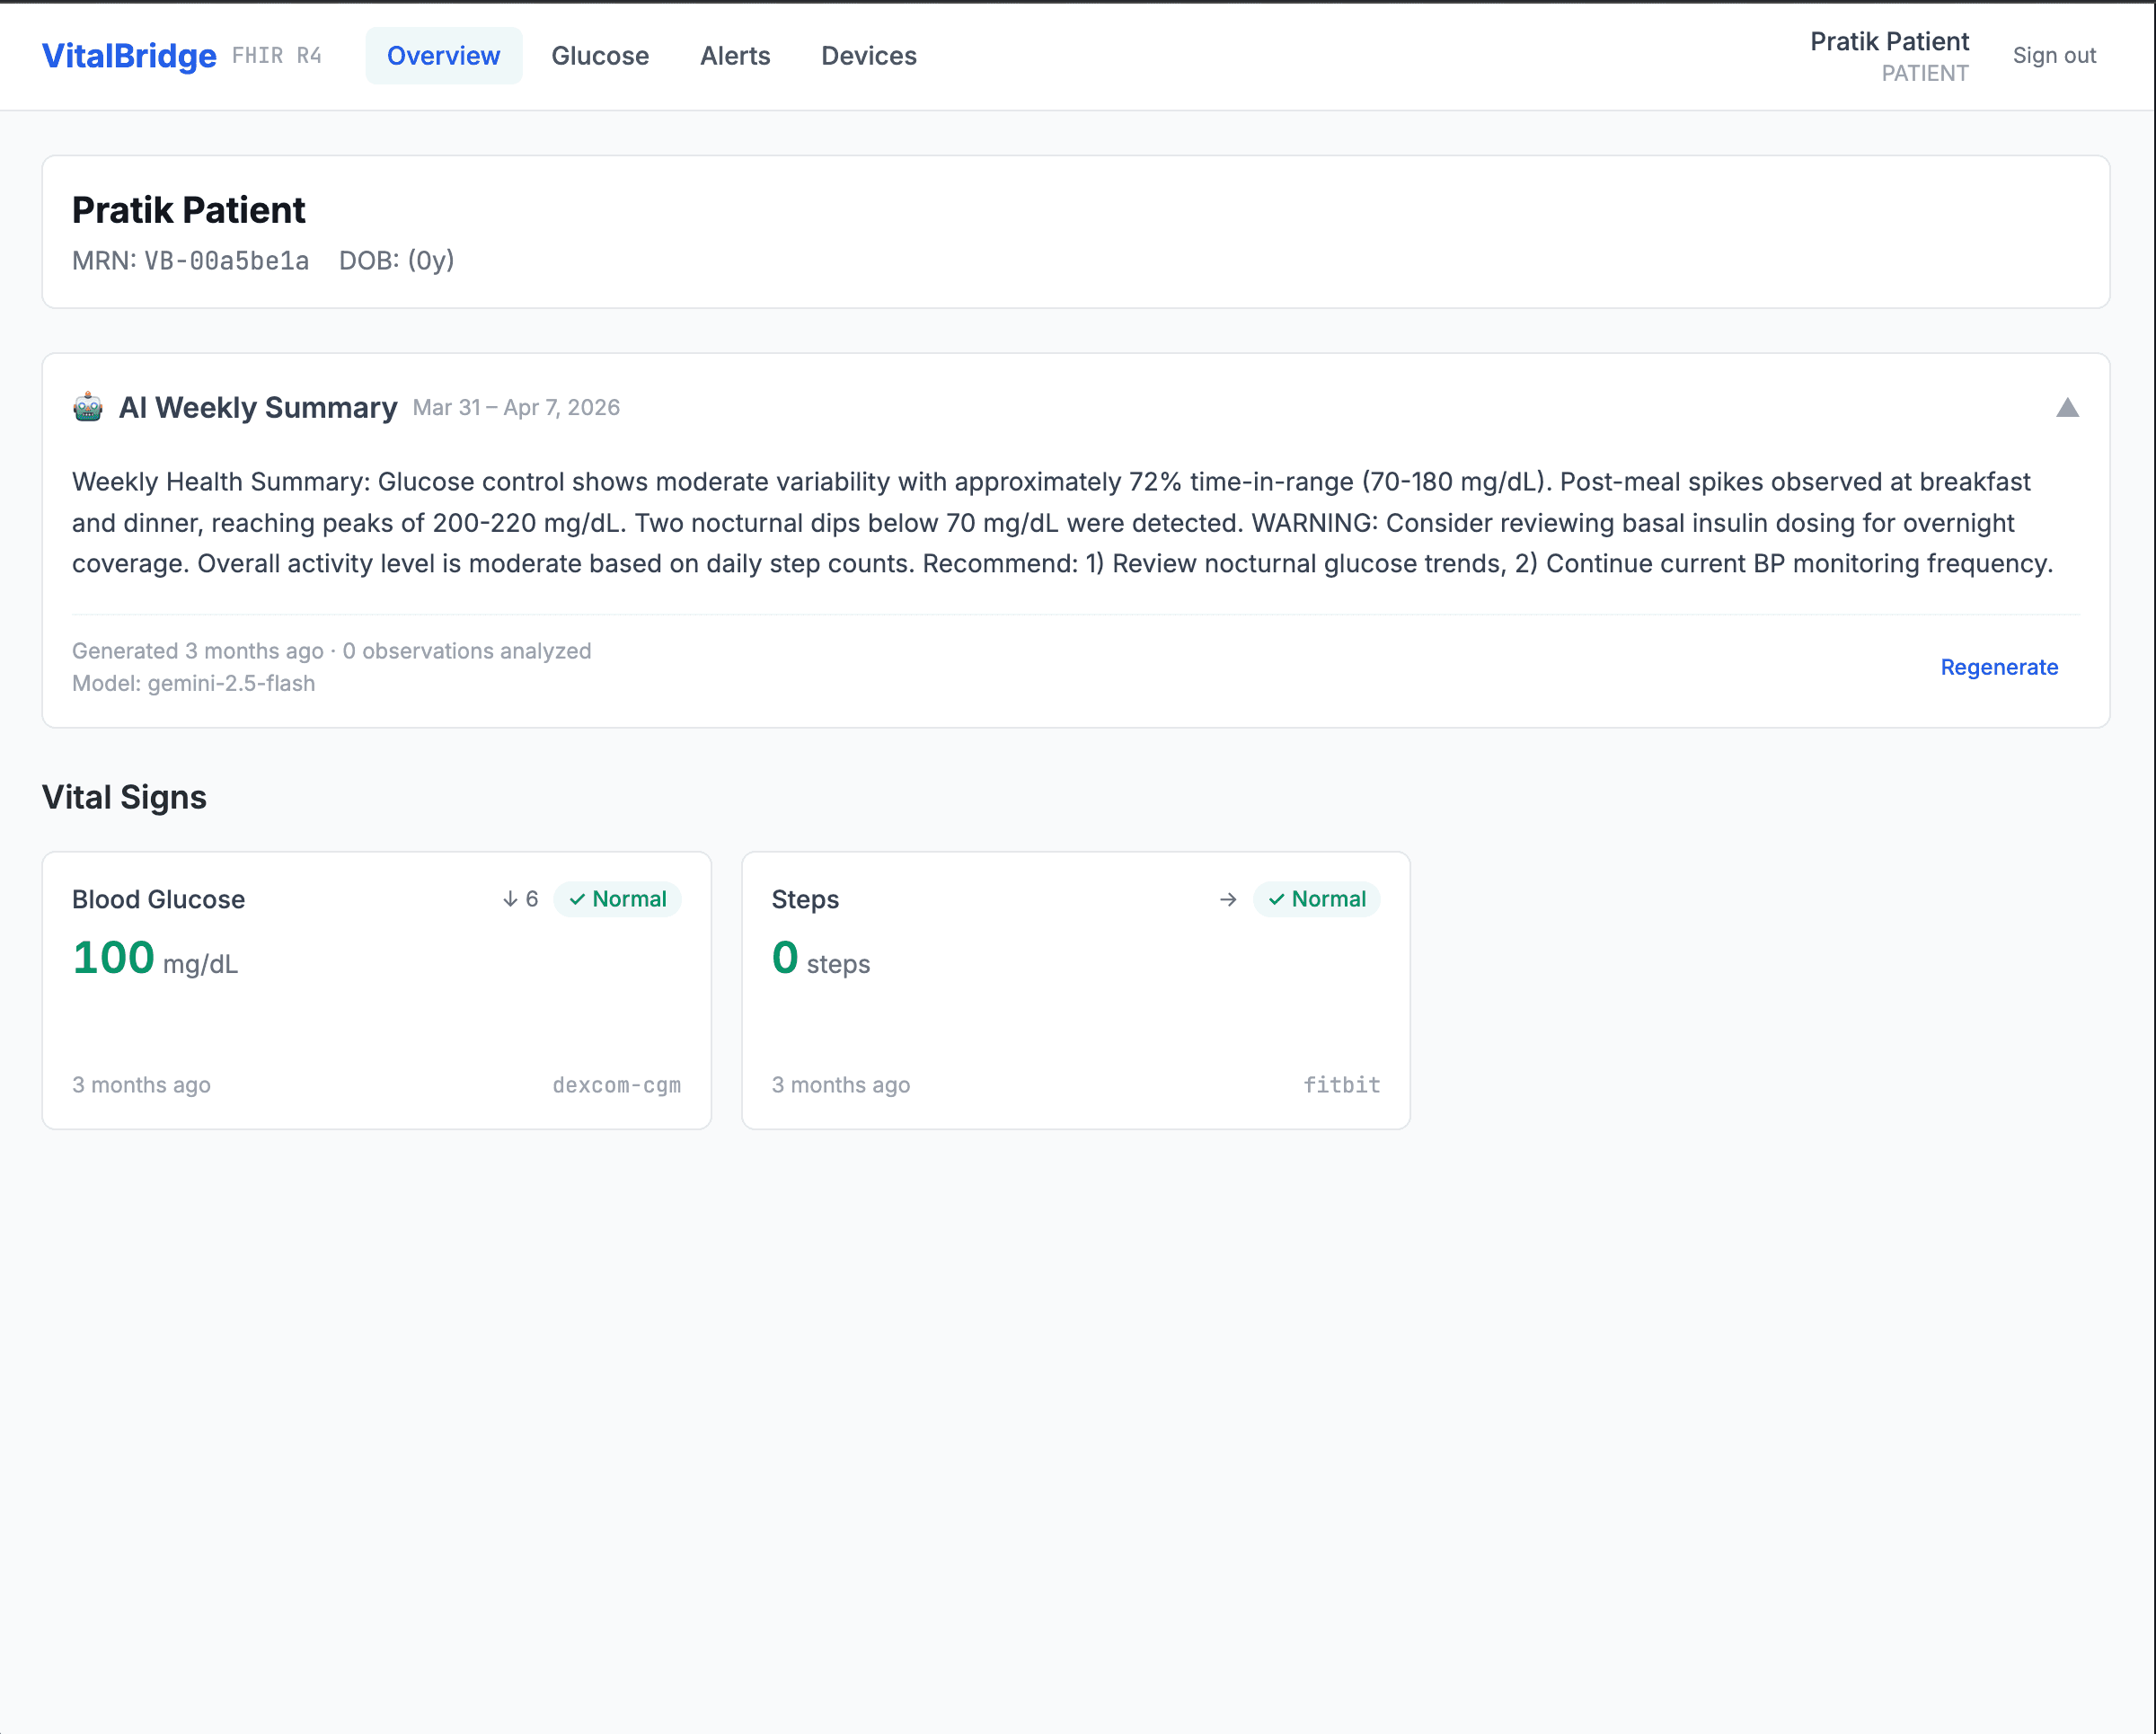Sign out of the account
The height and width of the screenshot is (1734, 2156).
point(2054,56)
